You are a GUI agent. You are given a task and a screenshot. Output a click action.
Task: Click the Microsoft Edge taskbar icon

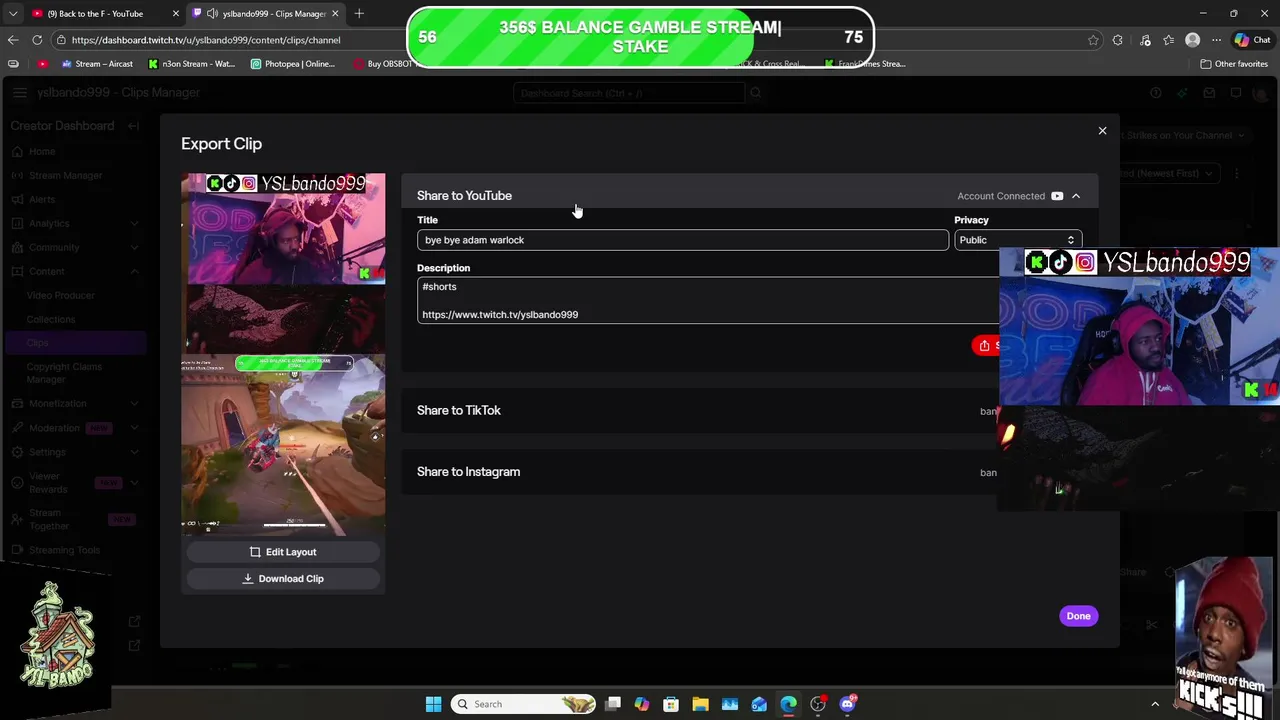click(788, 704)
